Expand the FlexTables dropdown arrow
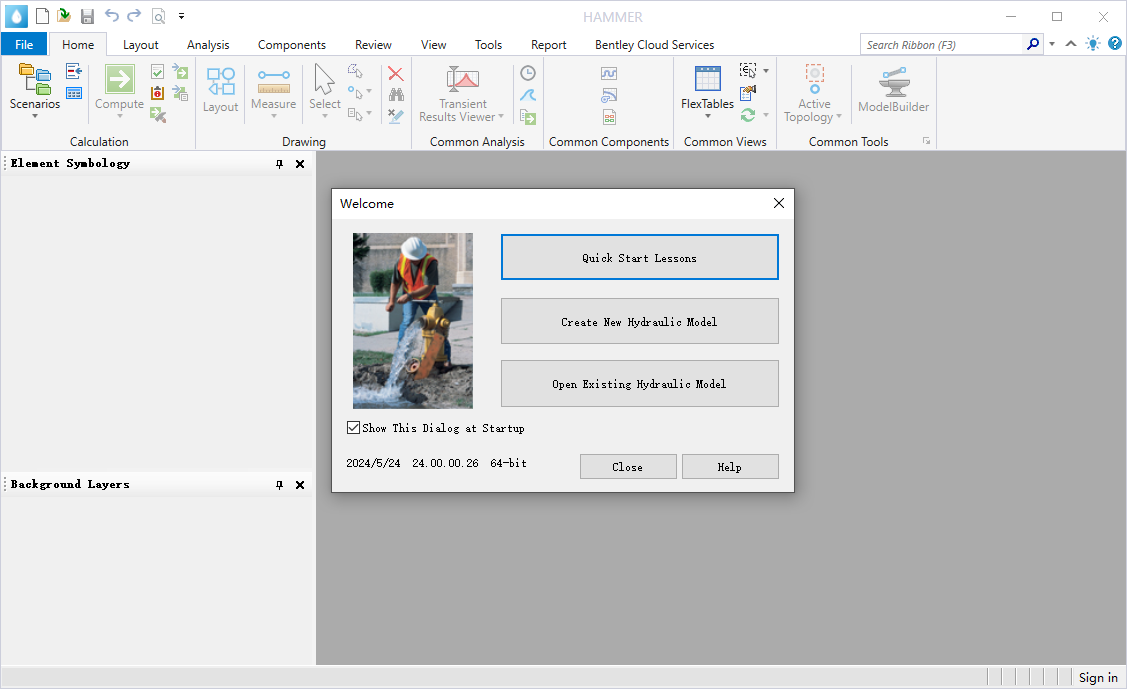Image resolution: width=1127 pixels, height=689 pixels. 707,117
